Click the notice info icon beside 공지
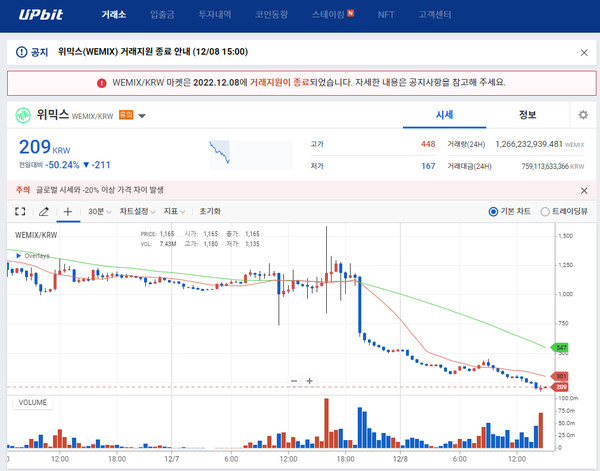The width and height of the screenshot is (600, 471). [21, 52]
